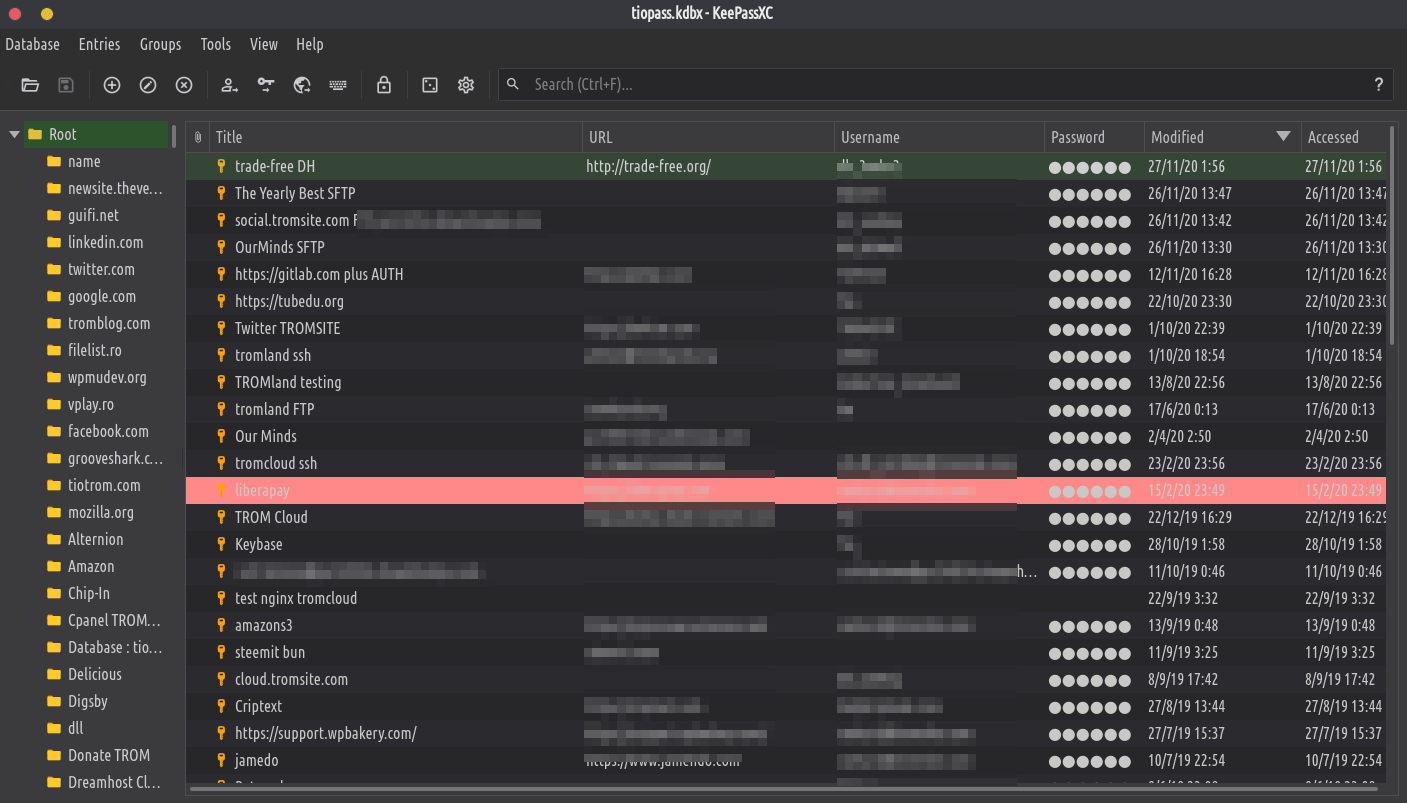Open settings with the gear icon

[x=466, y=85]
